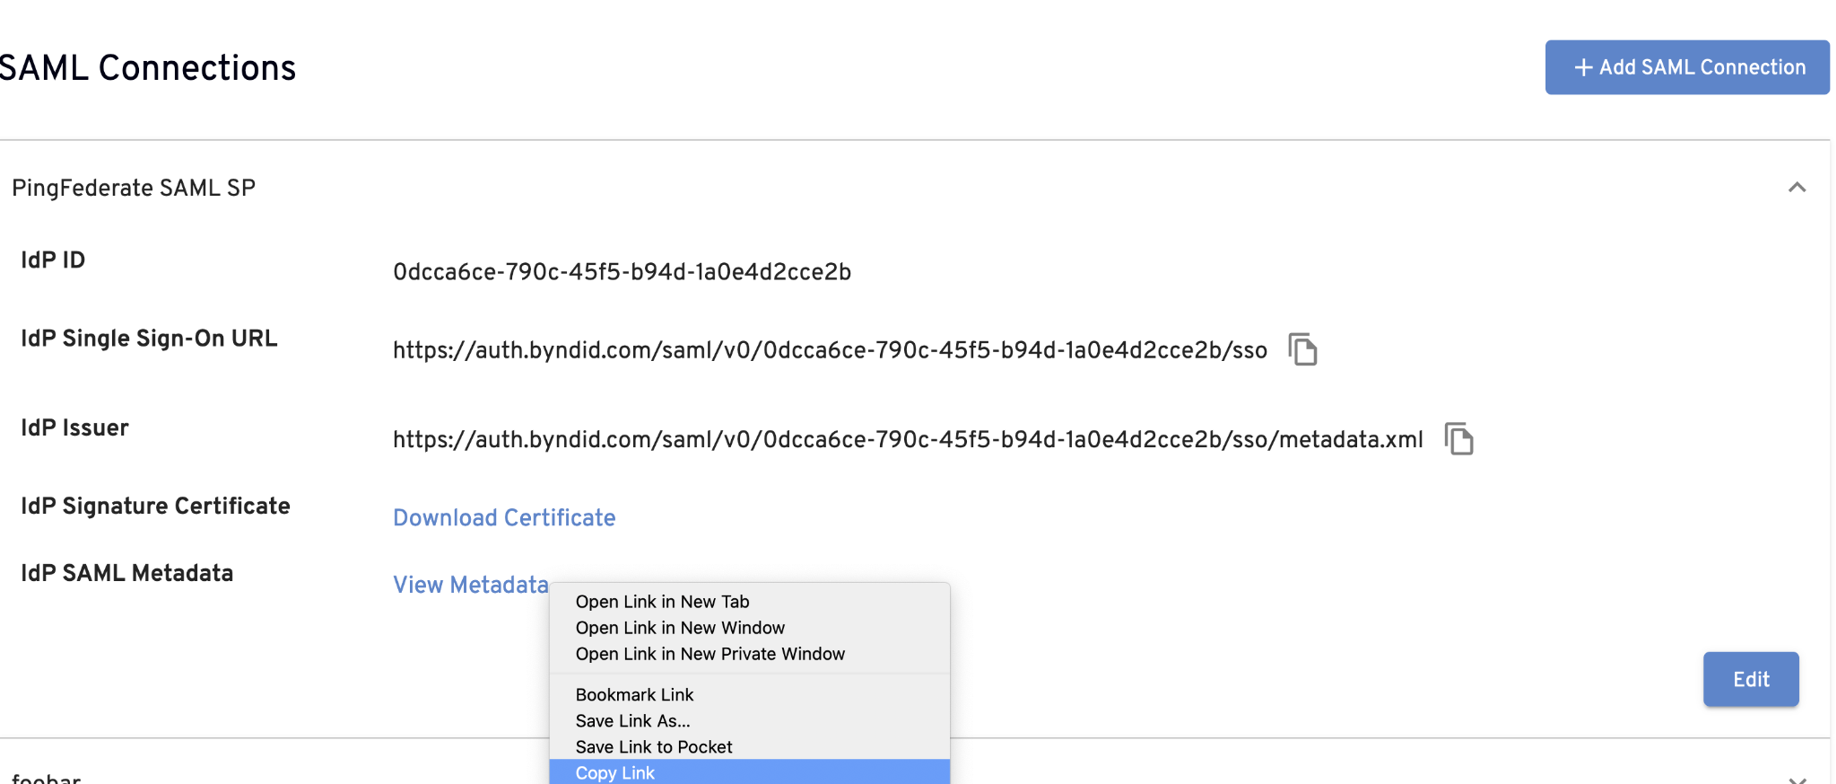Viewport: 1836px width, 784px height.
Task: Click the IdP ID value text
Action: [x=621, y=272]
